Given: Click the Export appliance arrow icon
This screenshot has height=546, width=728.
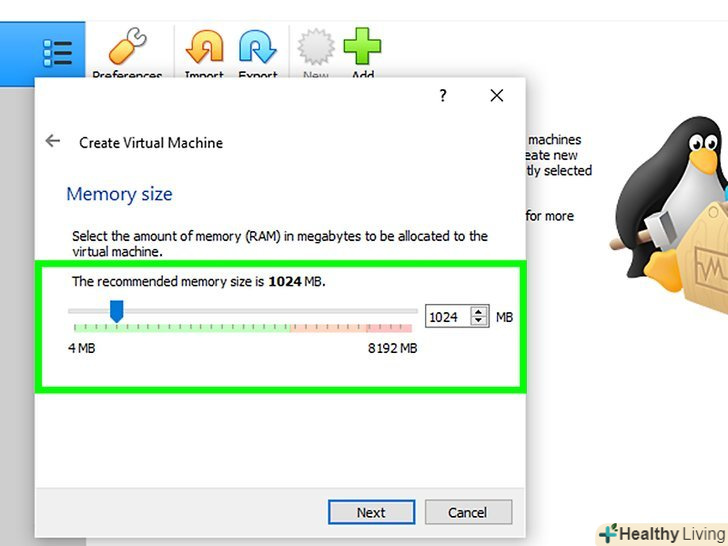Looking at the screenshot, I should [258, 46].
